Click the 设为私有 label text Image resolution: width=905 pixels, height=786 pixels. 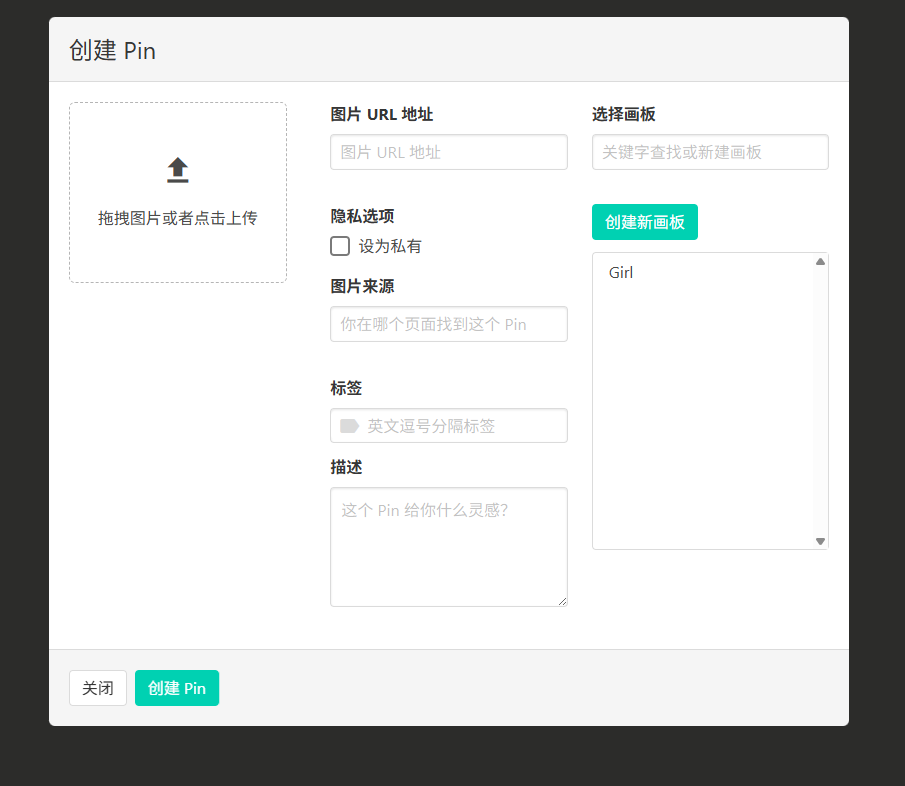click(x=390, y=246)
